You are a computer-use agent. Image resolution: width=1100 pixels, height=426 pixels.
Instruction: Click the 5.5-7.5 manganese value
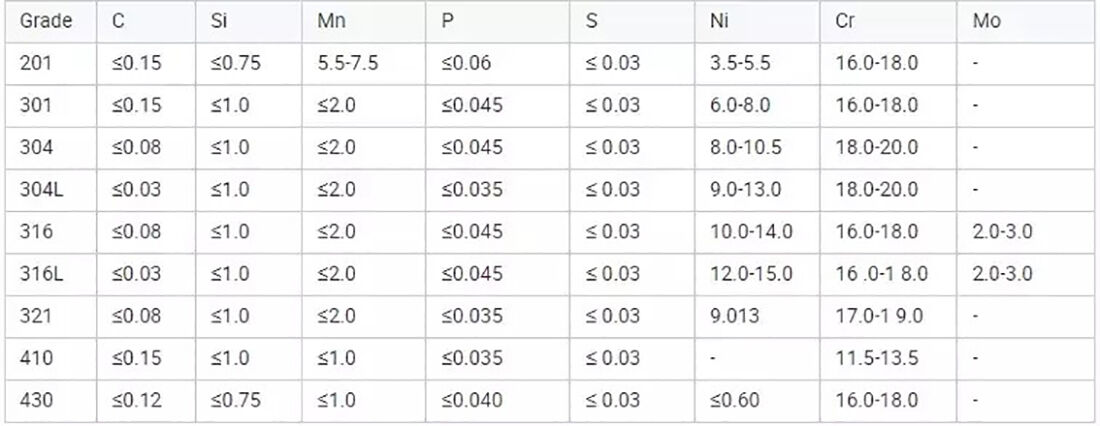347,63
